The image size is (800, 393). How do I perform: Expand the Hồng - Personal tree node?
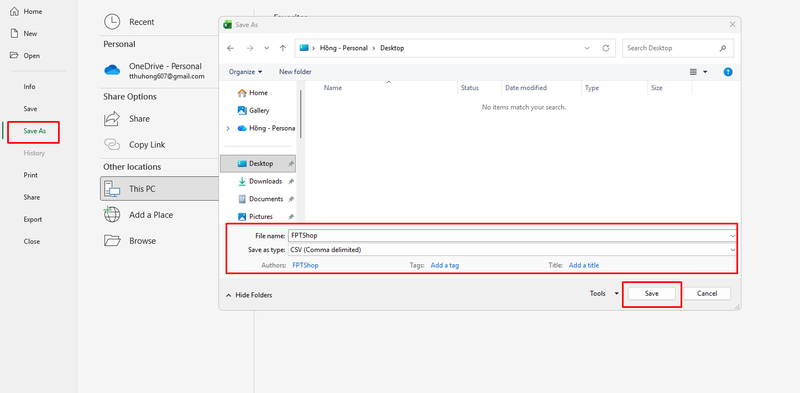click(x=228, y=129)
